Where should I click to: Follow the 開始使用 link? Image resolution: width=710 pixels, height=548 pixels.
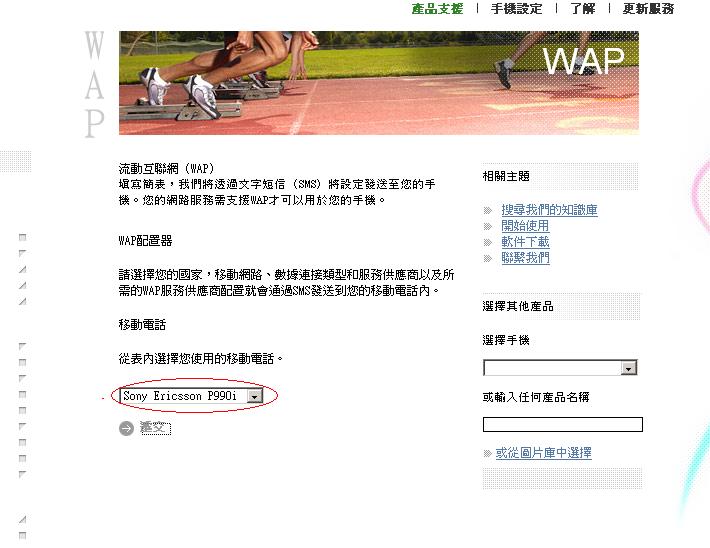(x=525, y=226)
